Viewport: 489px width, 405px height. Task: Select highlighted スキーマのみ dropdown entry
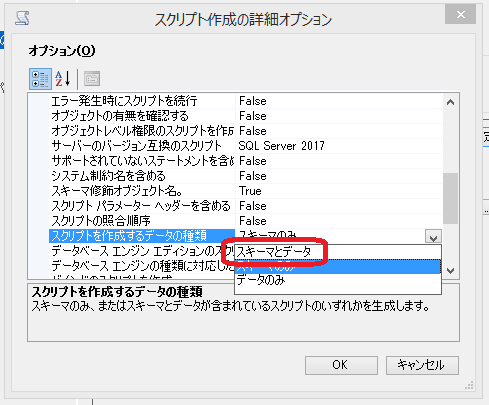(338, 267)
